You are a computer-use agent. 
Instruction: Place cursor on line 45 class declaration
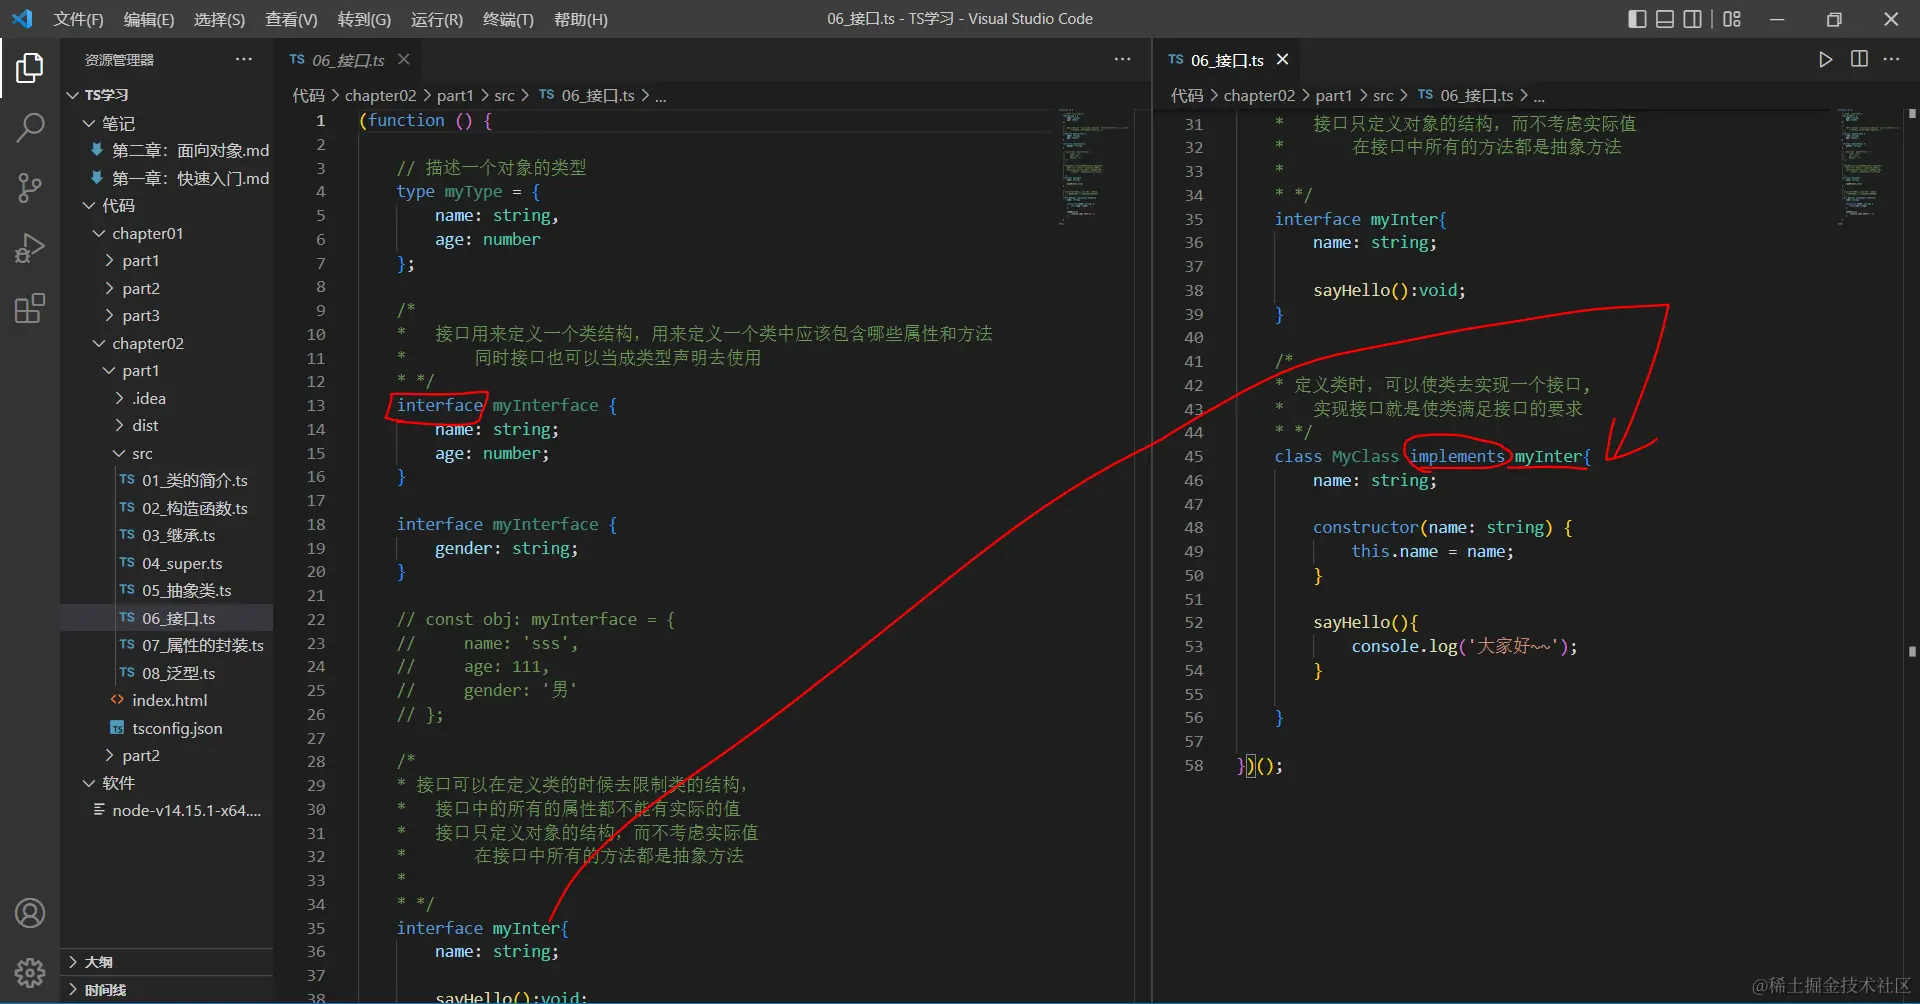[x=1432, y=456]
